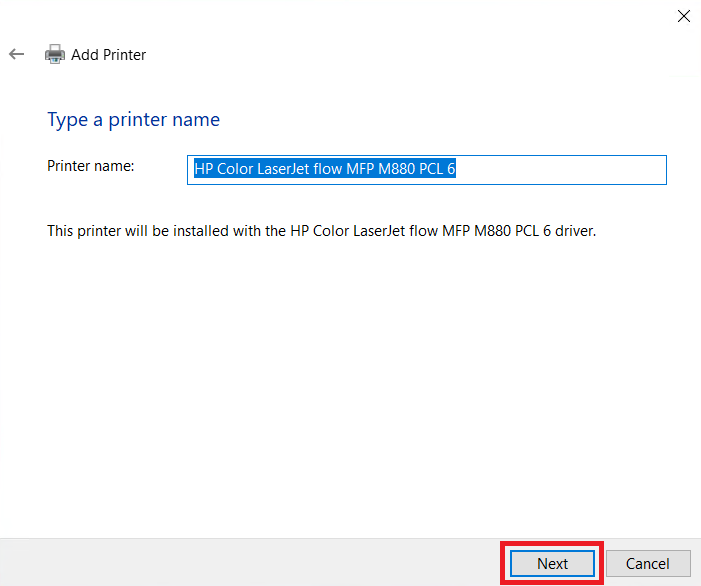
Task: Click the Printer name input field
Action: (x=427, y=170)
